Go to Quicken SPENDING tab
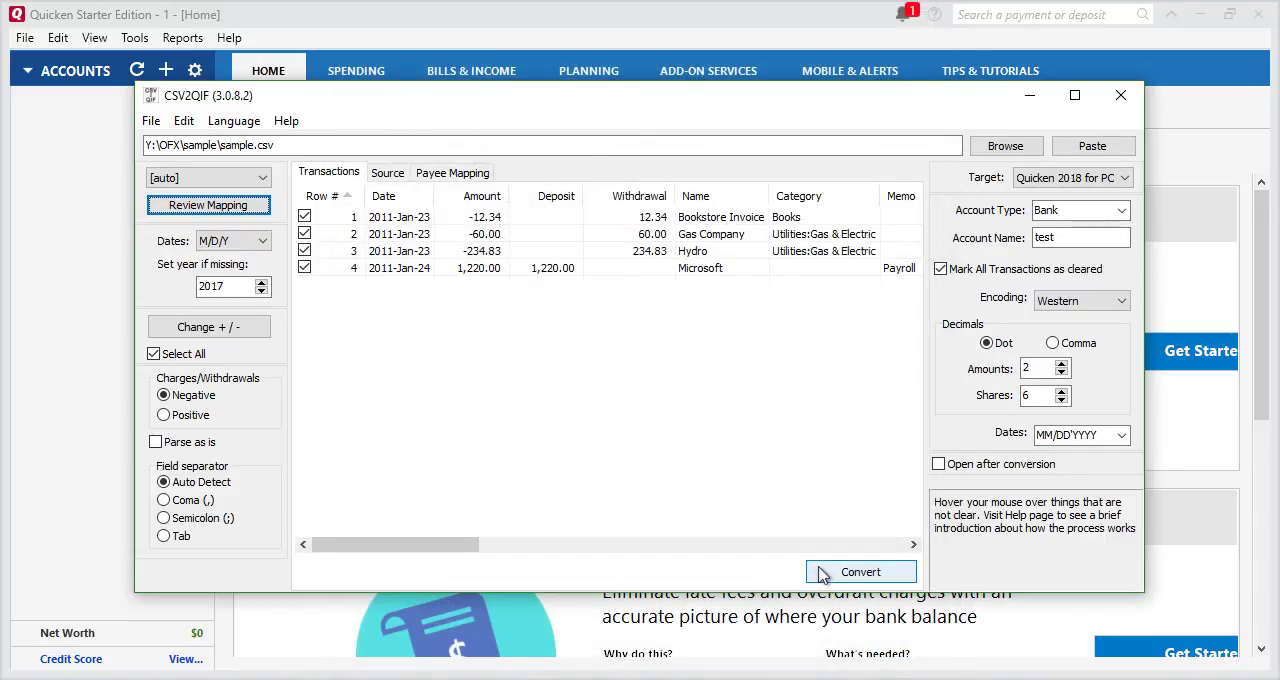The image size is (1280, 680). coord(356,71)
